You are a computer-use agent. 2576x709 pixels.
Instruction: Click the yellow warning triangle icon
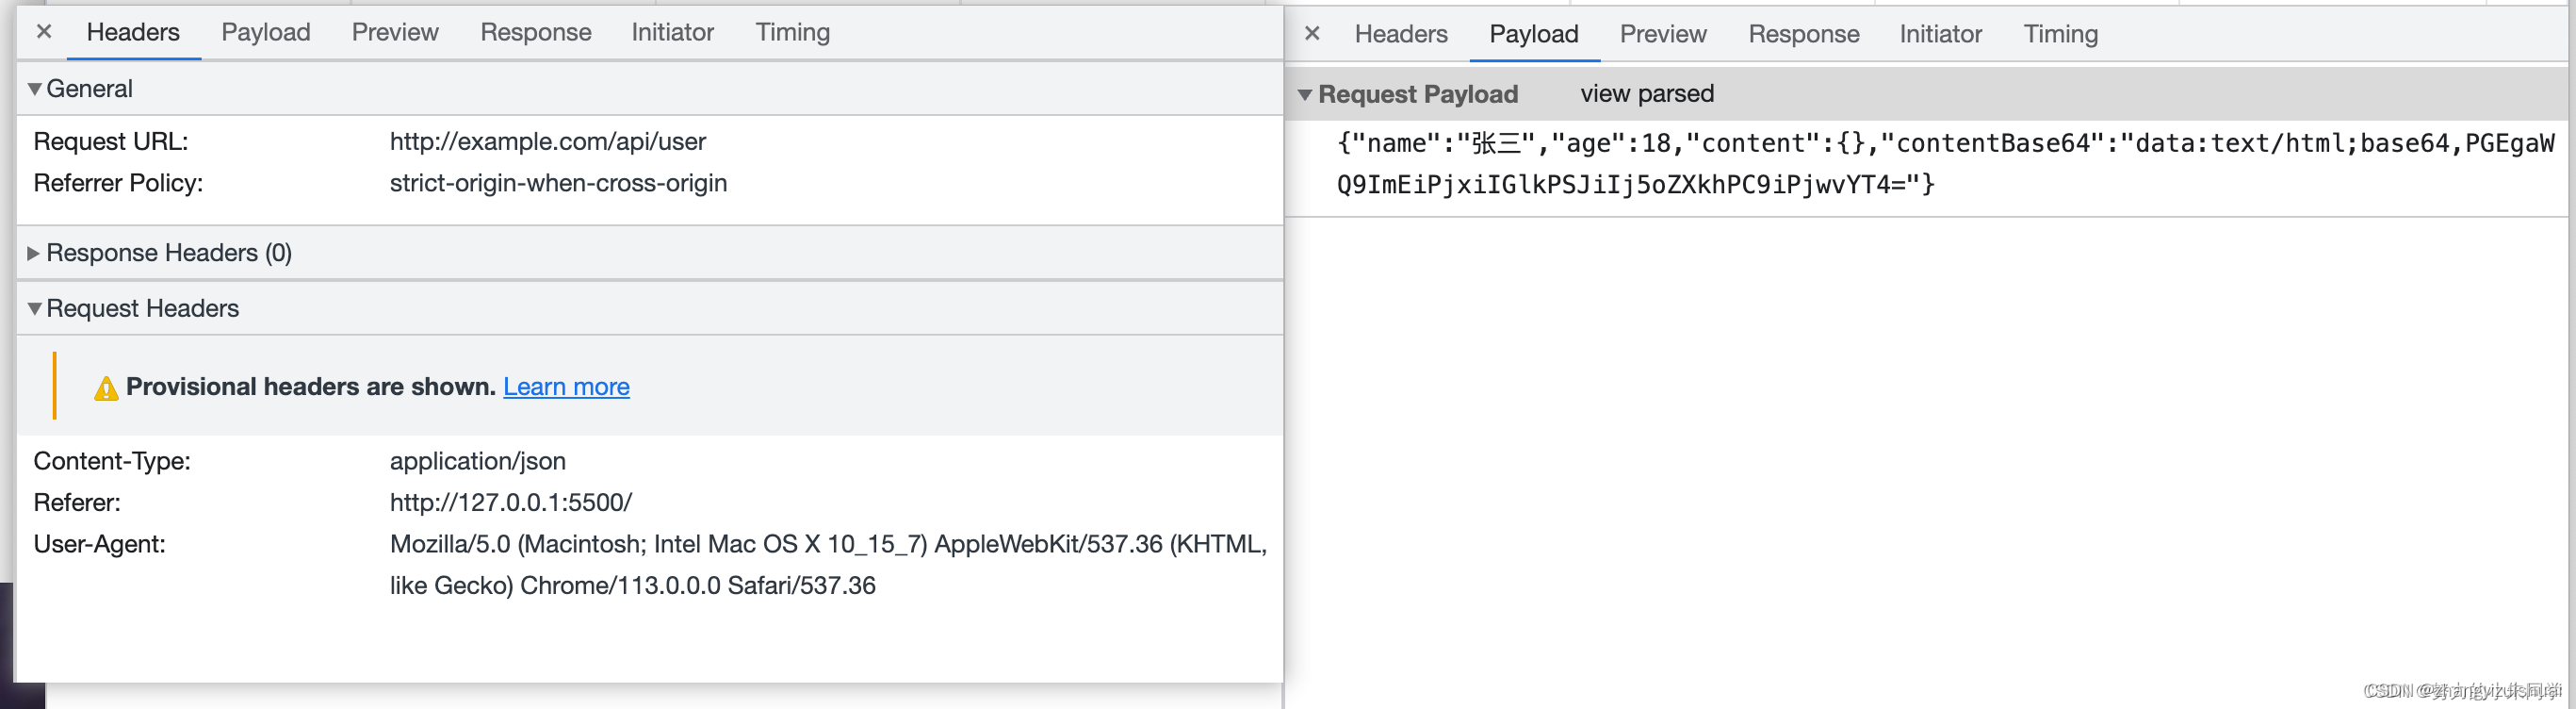(106, 388)
